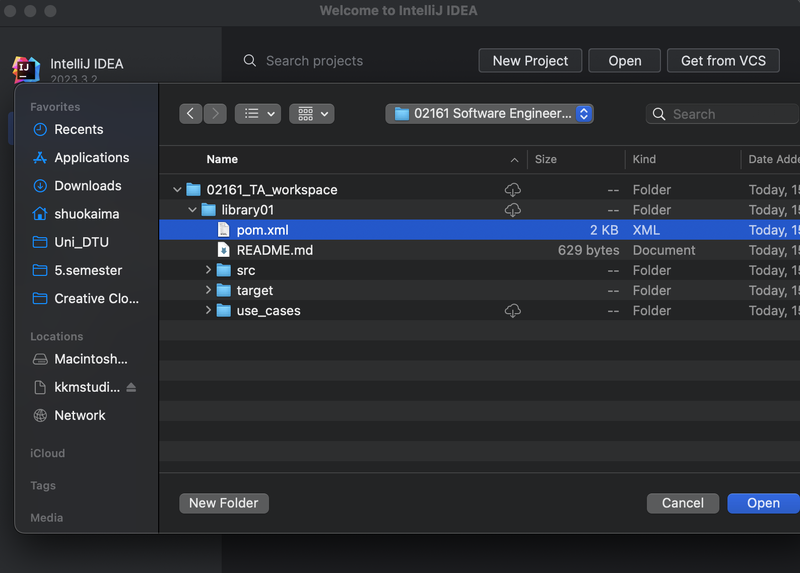Click the forward navigation arrow
This screenshot has width=800, height=573.
(215, 113)
